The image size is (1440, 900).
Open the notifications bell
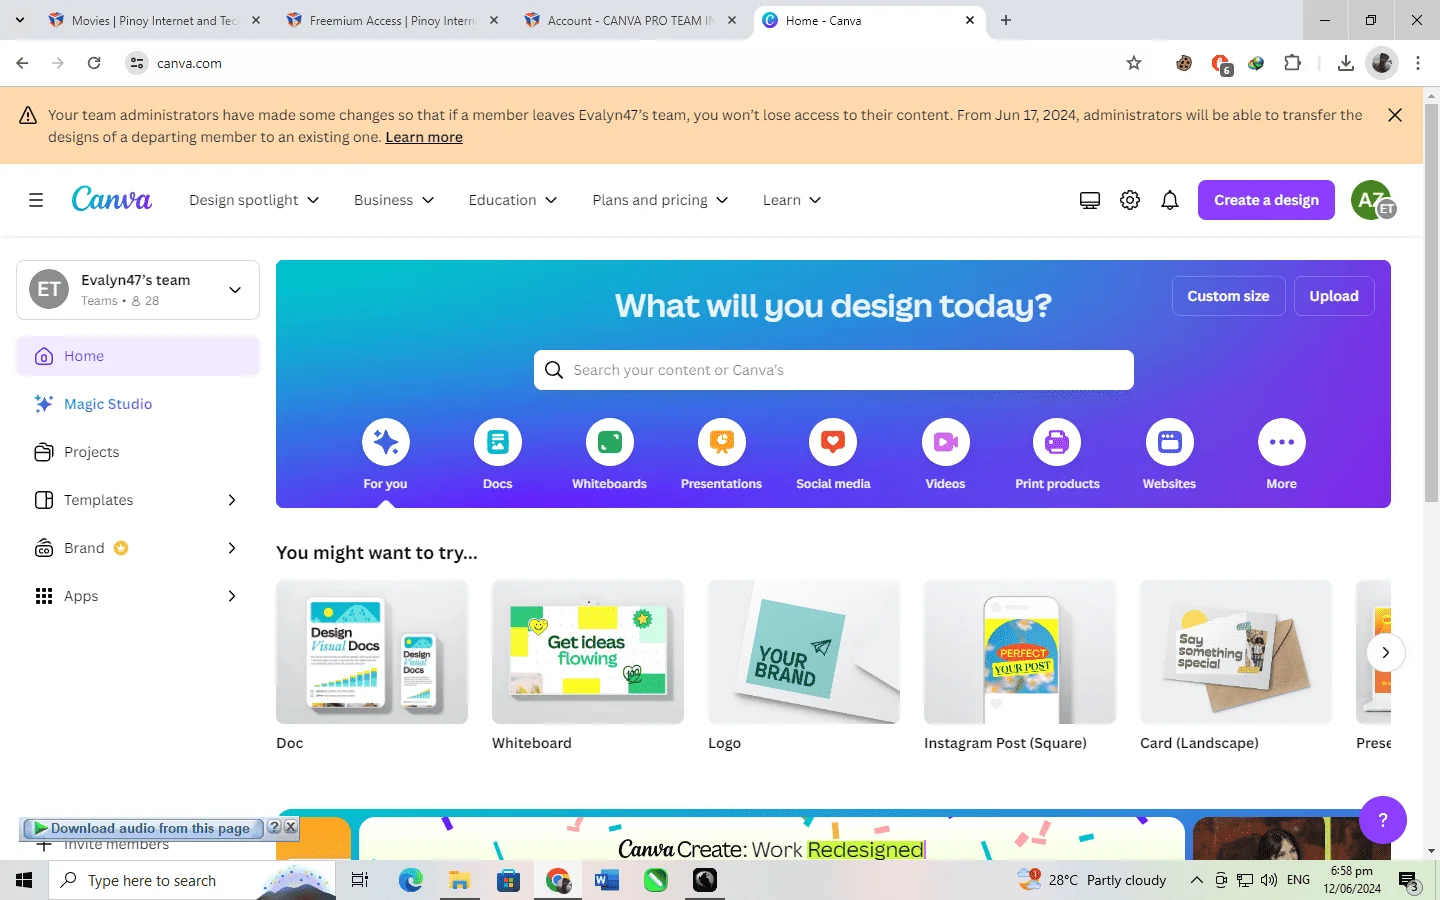tap(1170, 200)
